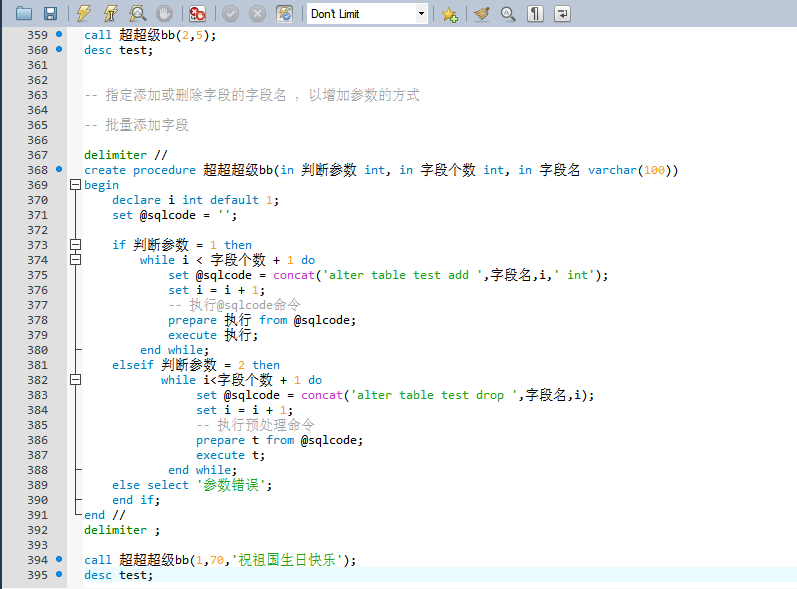
Task: Click '参数错误' string on line 389
Action: coord(231,485)
